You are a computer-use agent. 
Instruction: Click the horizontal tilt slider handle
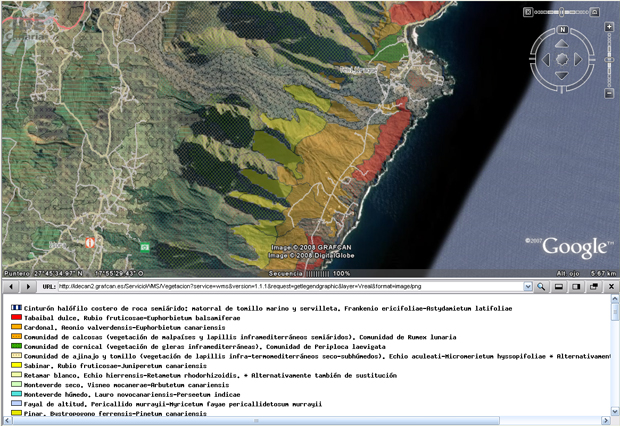(562, 12)
